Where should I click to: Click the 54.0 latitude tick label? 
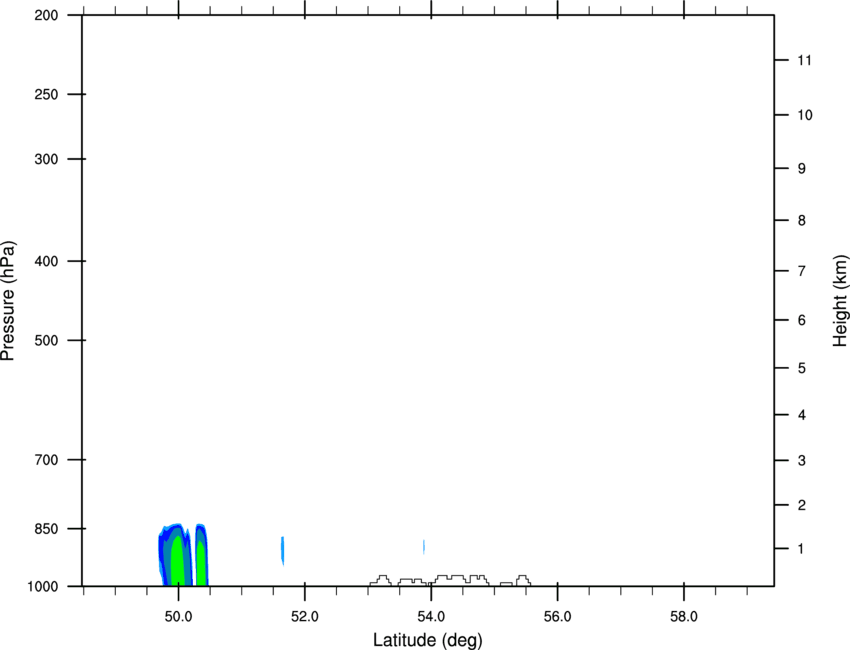click(x=431, y=616)
